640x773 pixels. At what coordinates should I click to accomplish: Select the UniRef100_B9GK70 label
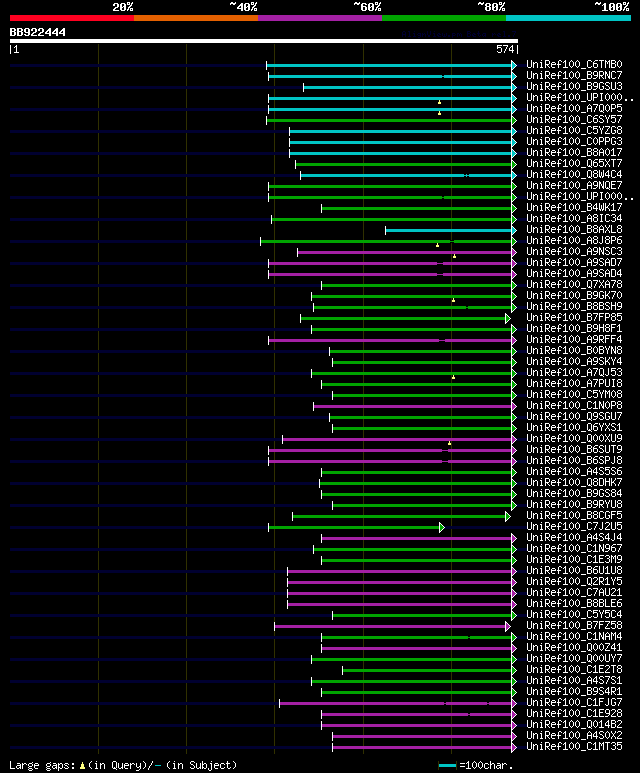tap(574, 296)
